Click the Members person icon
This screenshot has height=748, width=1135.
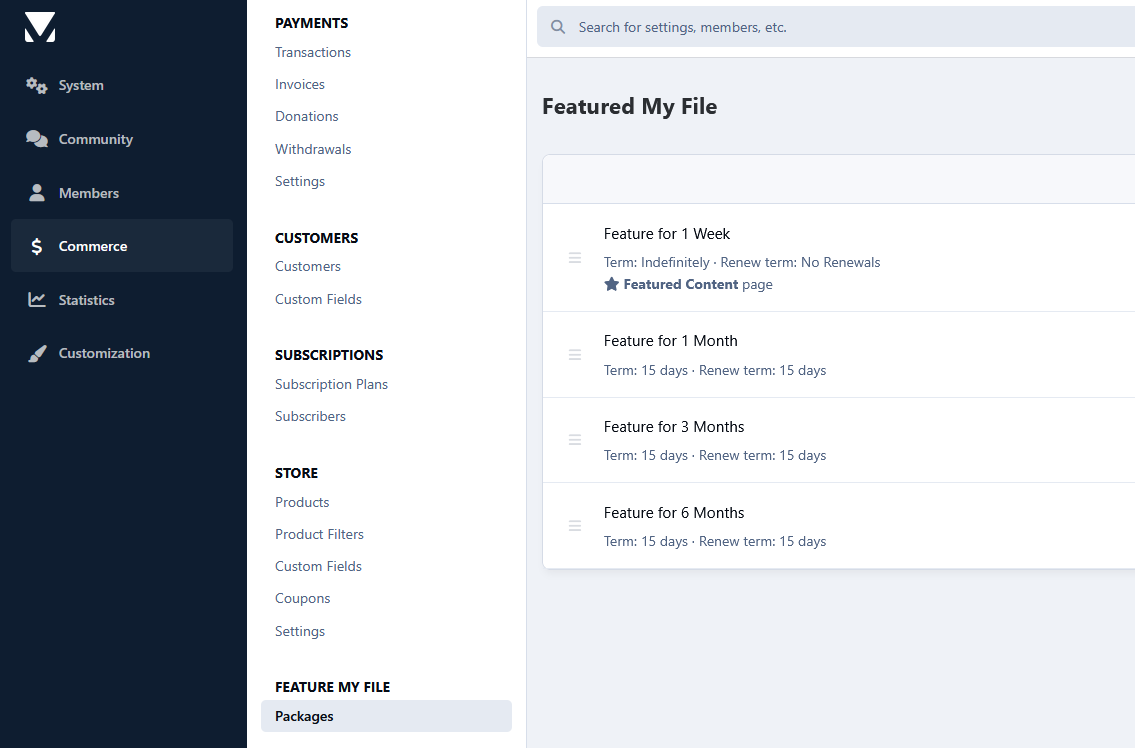[37, 193]
